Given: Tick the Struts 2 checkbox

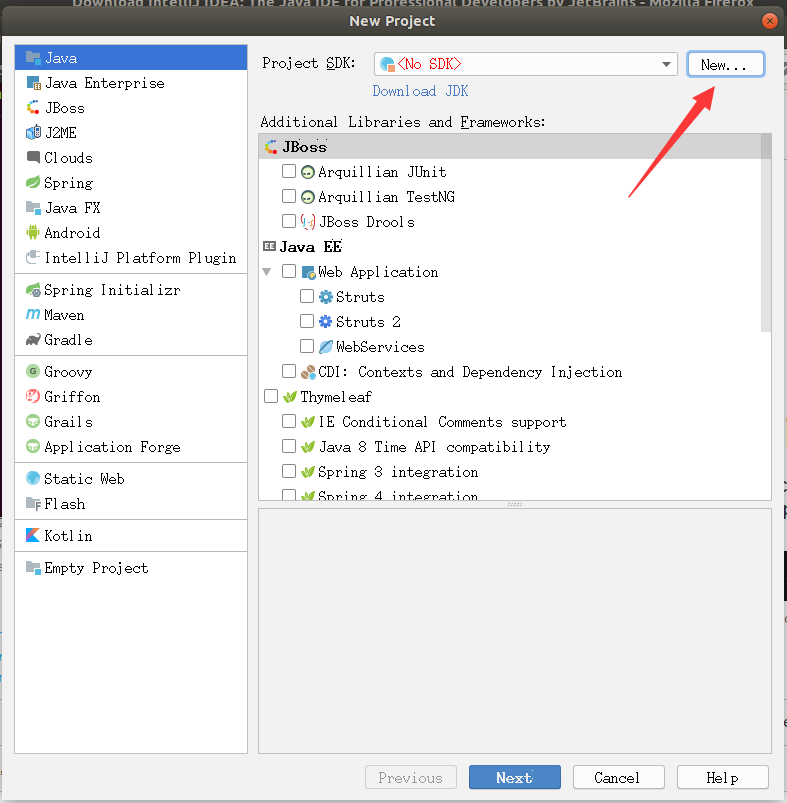Looking at the screenshot, I should (x=307, y=321).
